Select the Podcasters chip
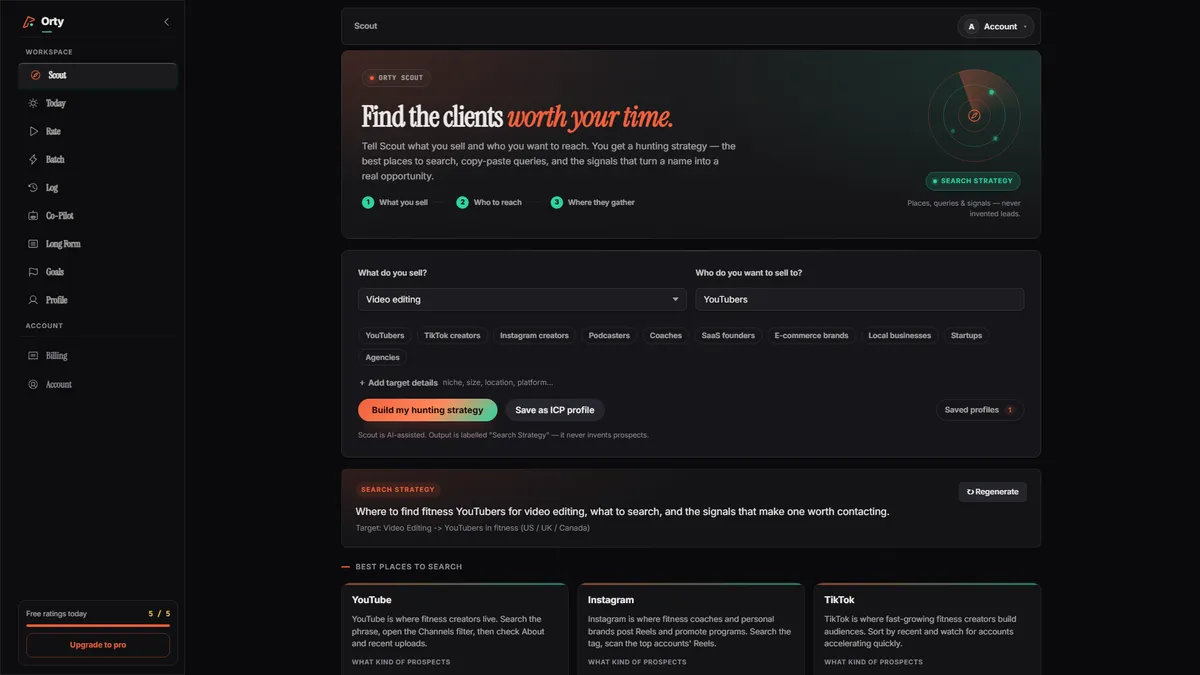The image size is (1200, 675). 609,335
